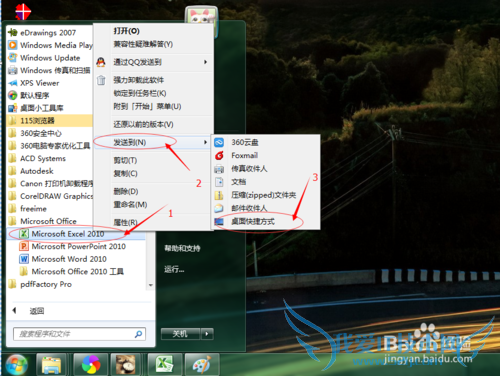Viewport: 500px width, 376px height.
Task: Expand the 360安全中心 folder
Action: pyautogui.click(x=35, y=133)
